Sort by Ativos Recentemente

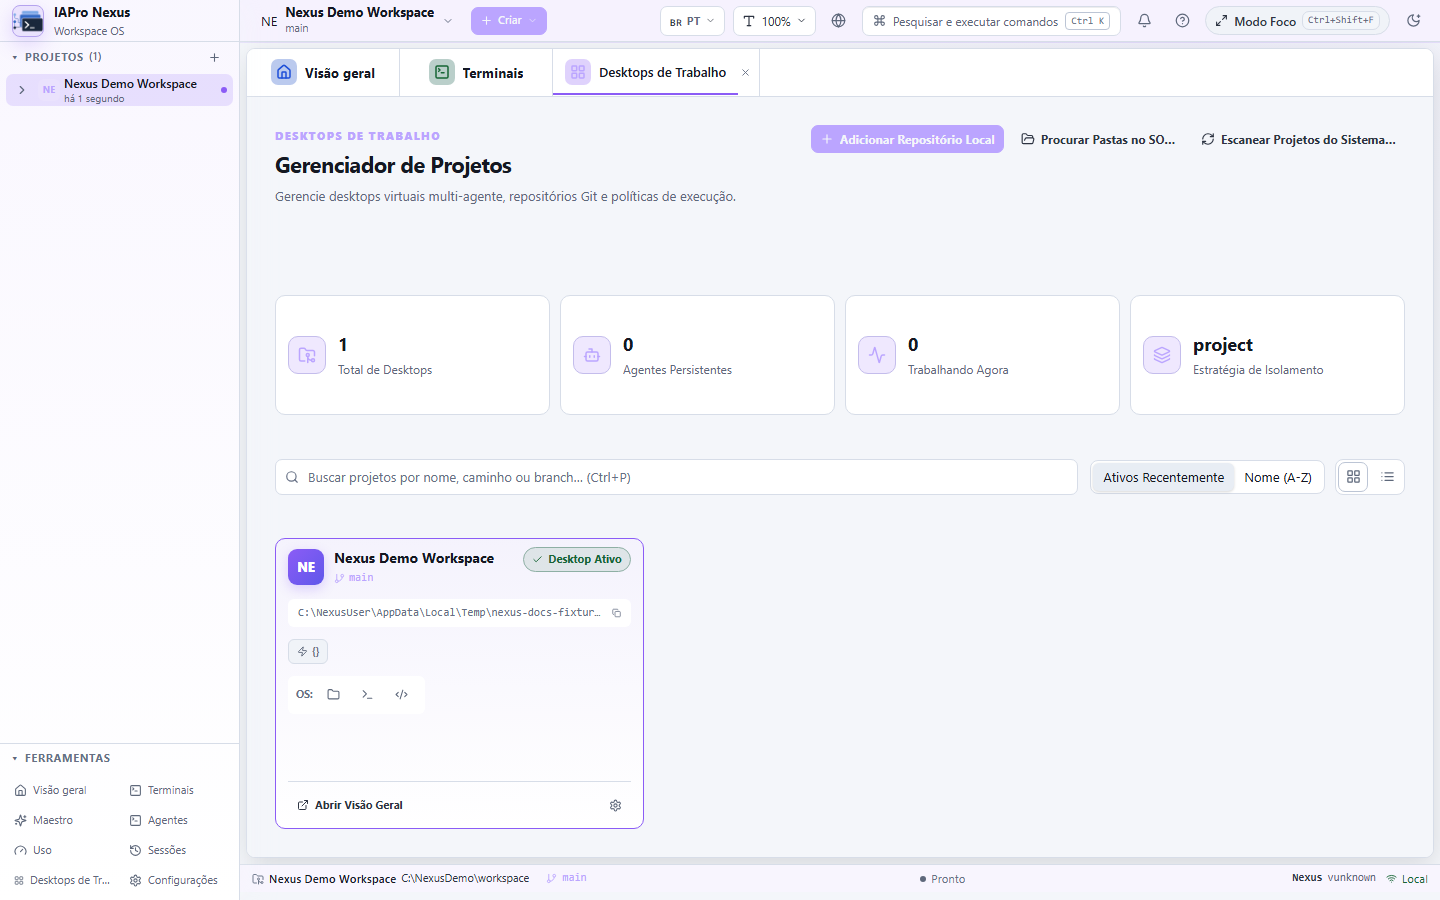pyautogui.click(x=1163, y=477)
